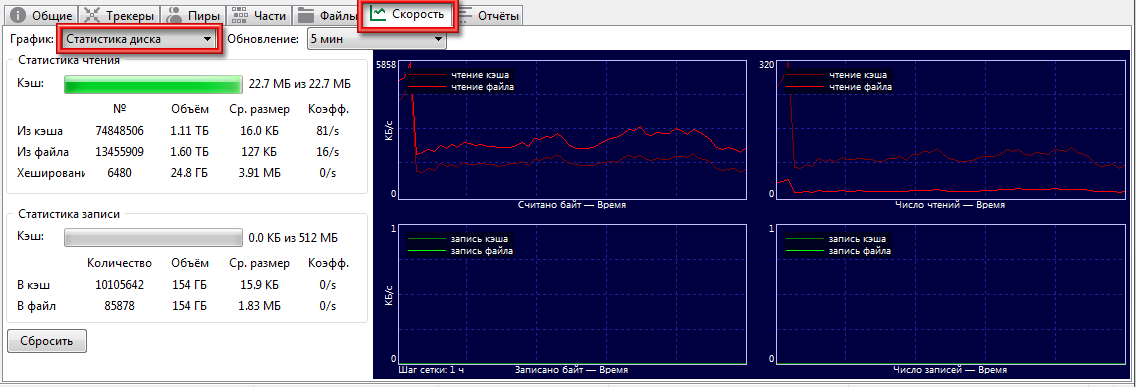Click value 74848506
Screen dimensions: 1136x387
[120, 131]
